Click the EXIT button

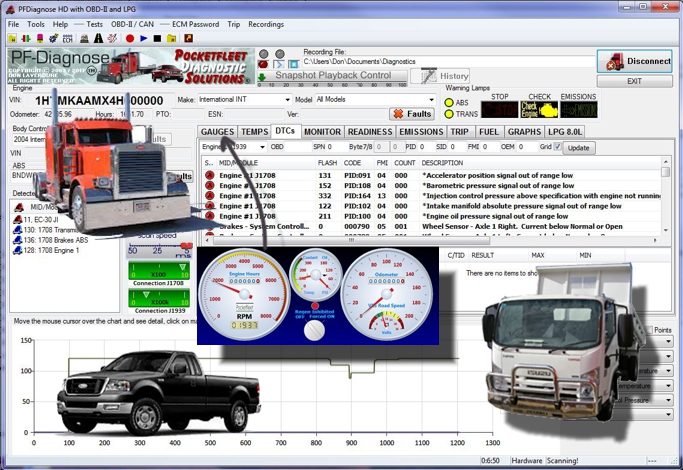click(634, 81)
